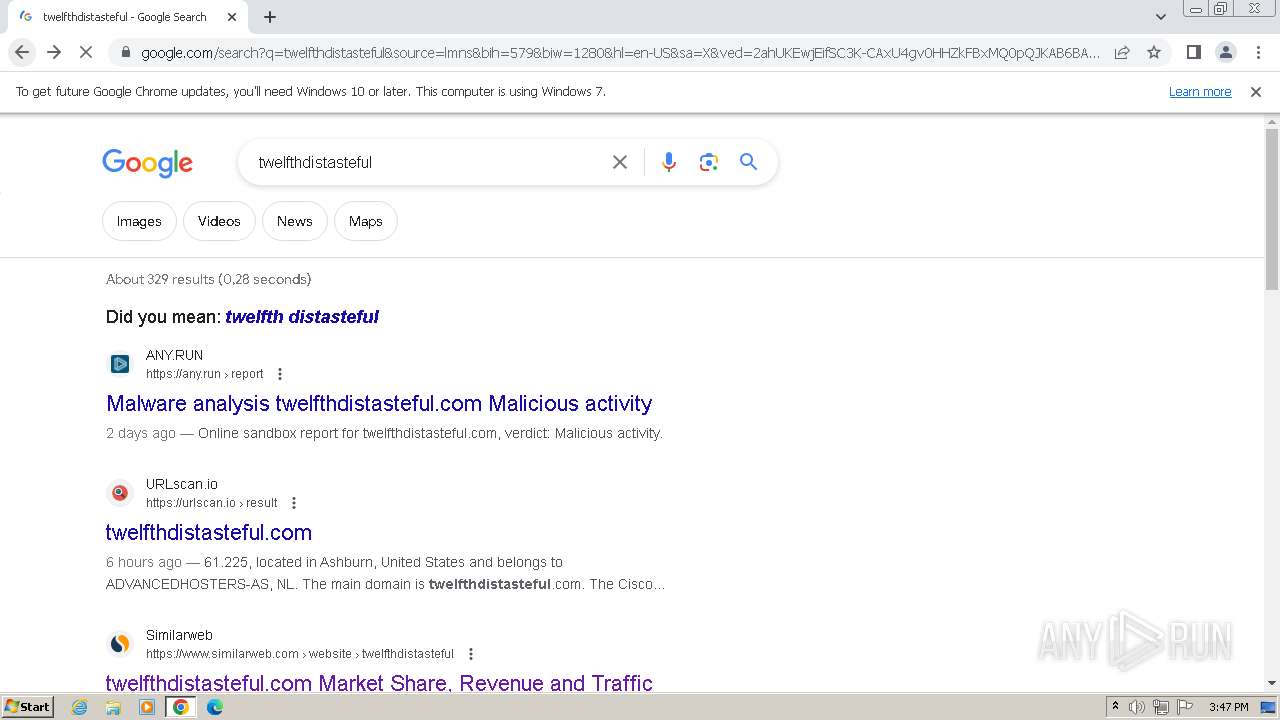This screenshot has width=1280, height=720.
Task: Click the ANY.RUN site name text
Action: click(174, 355)
